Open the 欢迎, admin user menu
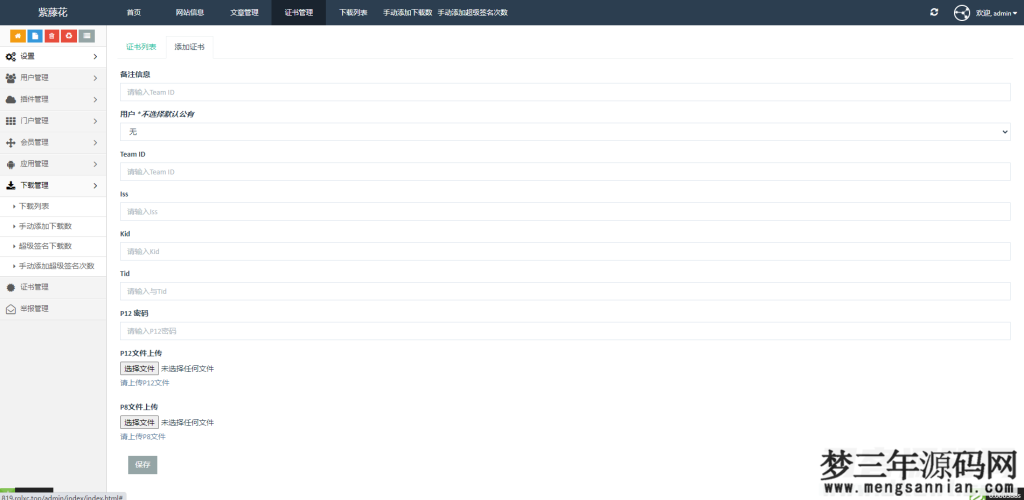The image size is (1024, 500). pyautogui.click(x=994, y=13)
